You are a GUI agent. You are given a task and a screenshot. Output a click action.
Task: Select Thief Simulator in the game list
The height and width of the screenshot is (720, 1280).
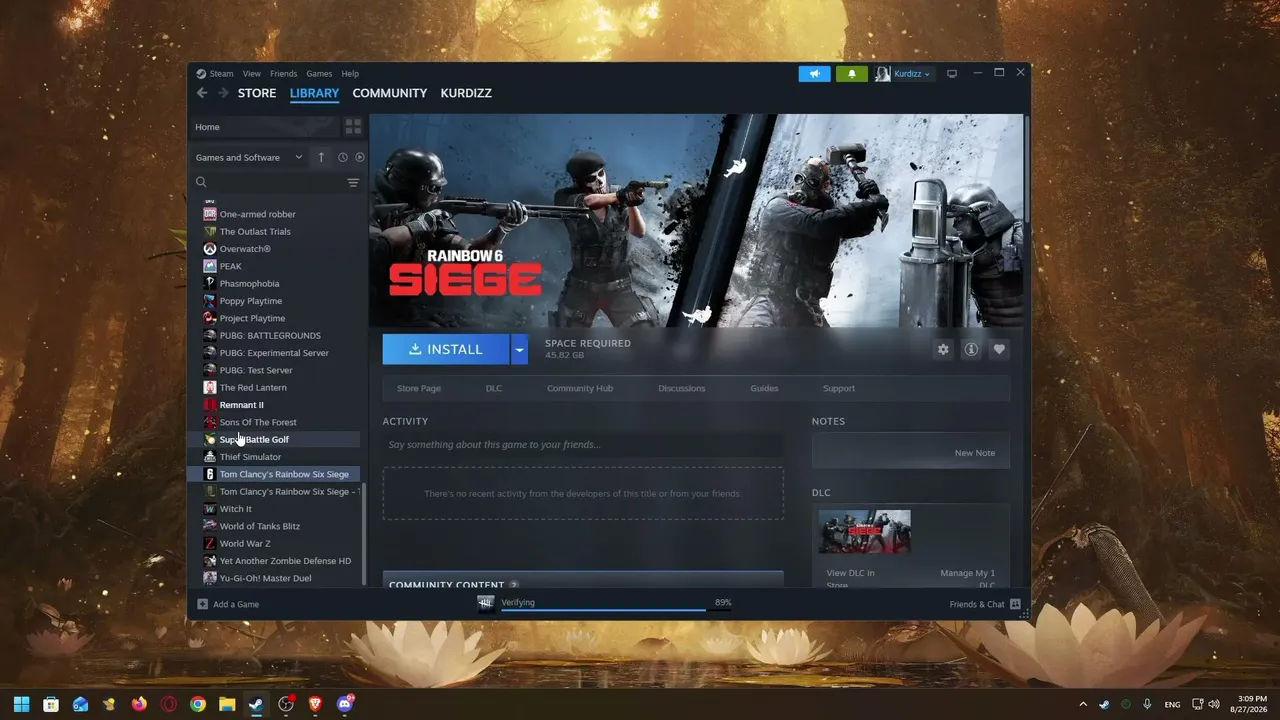[x=250, y=457]
